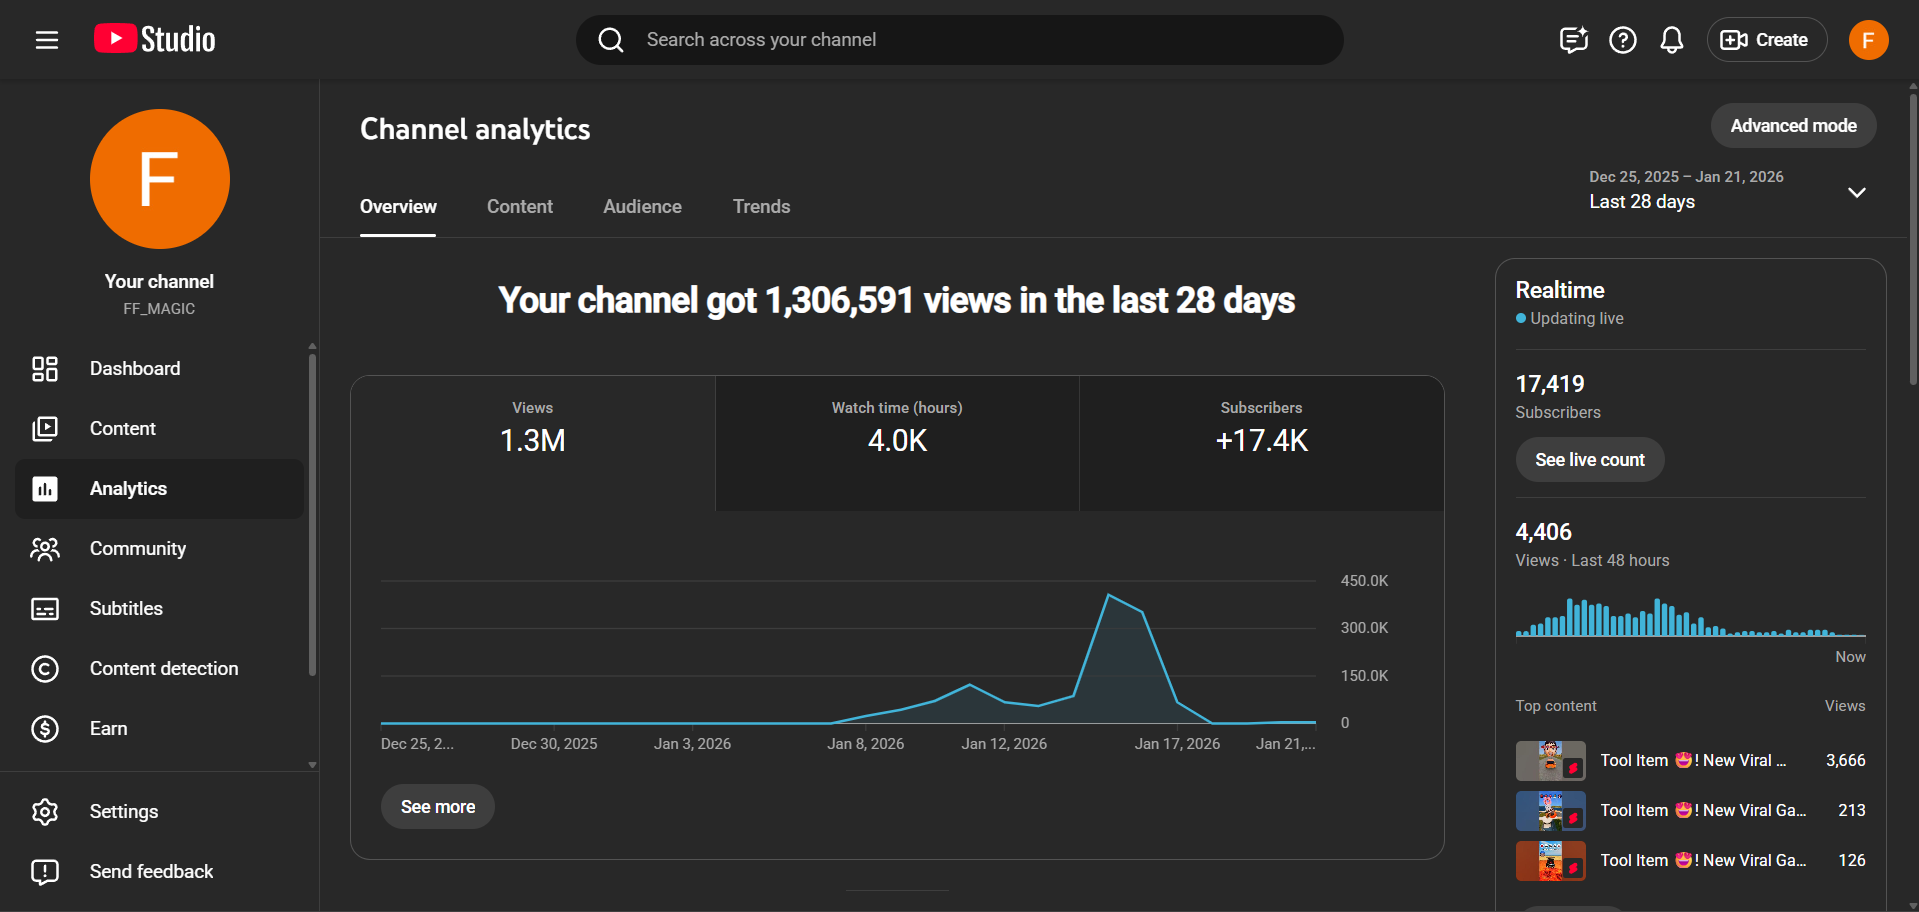This screenshot has height=912, width=1919.
Task: Click the See live count button
Action: (x=1589, y=460)
